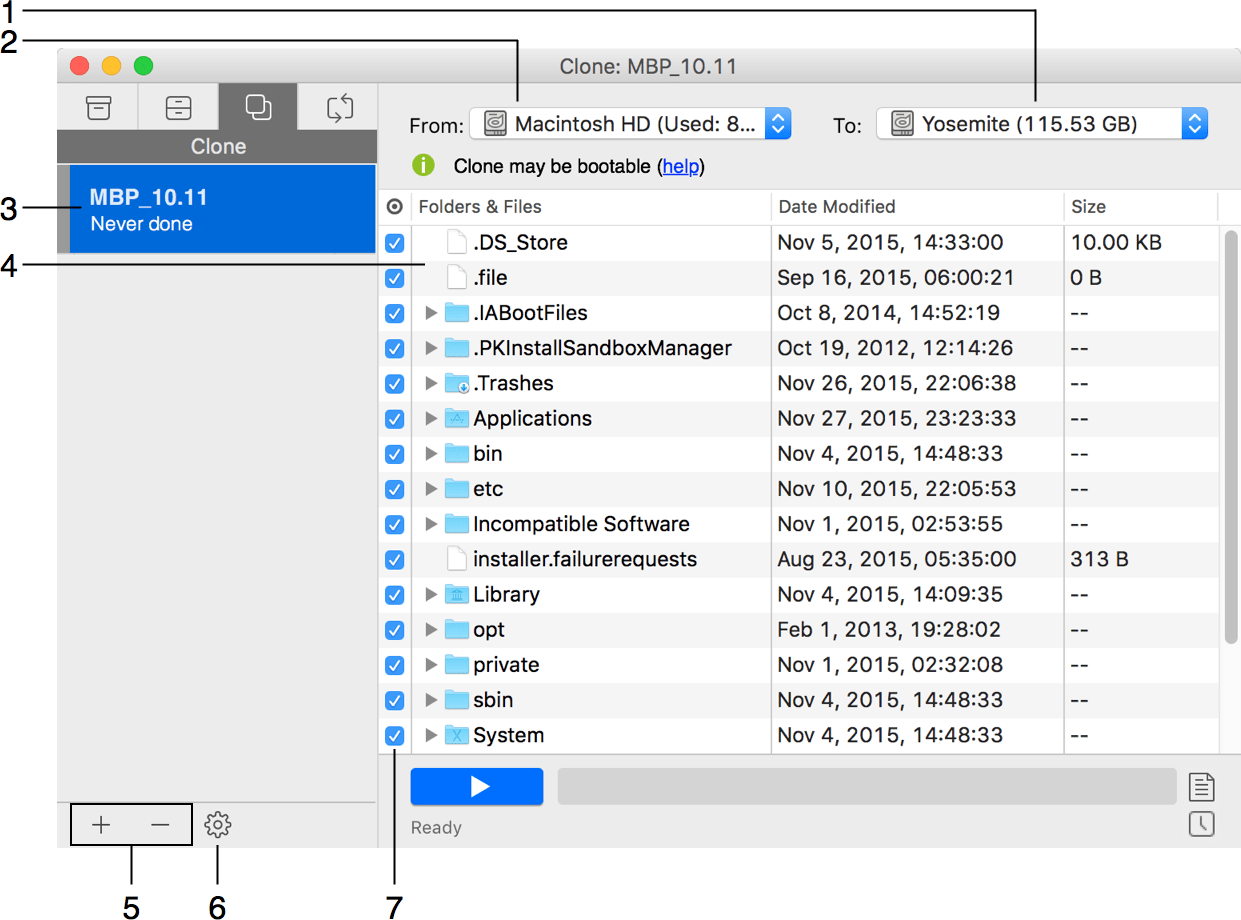Expand the opt folder
This screenshot has height=920, width=1241.
point(431,629)
